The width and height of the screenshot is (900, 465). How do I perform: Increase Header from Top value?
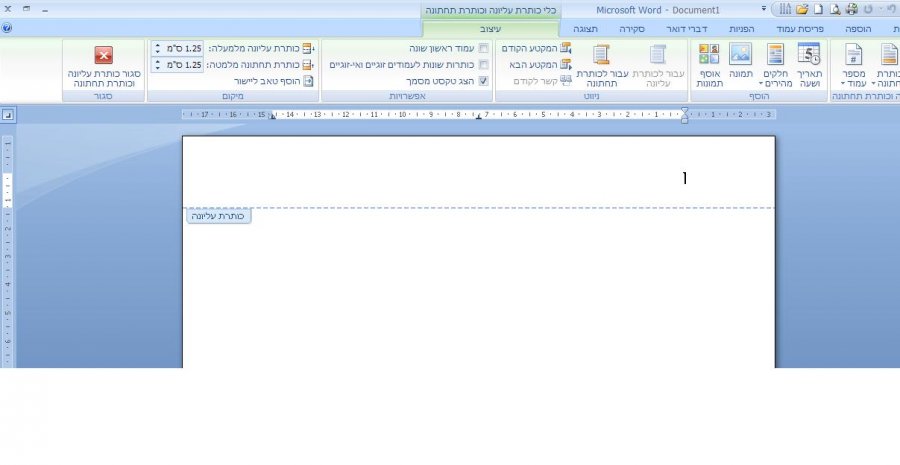(x=158, y=45)
